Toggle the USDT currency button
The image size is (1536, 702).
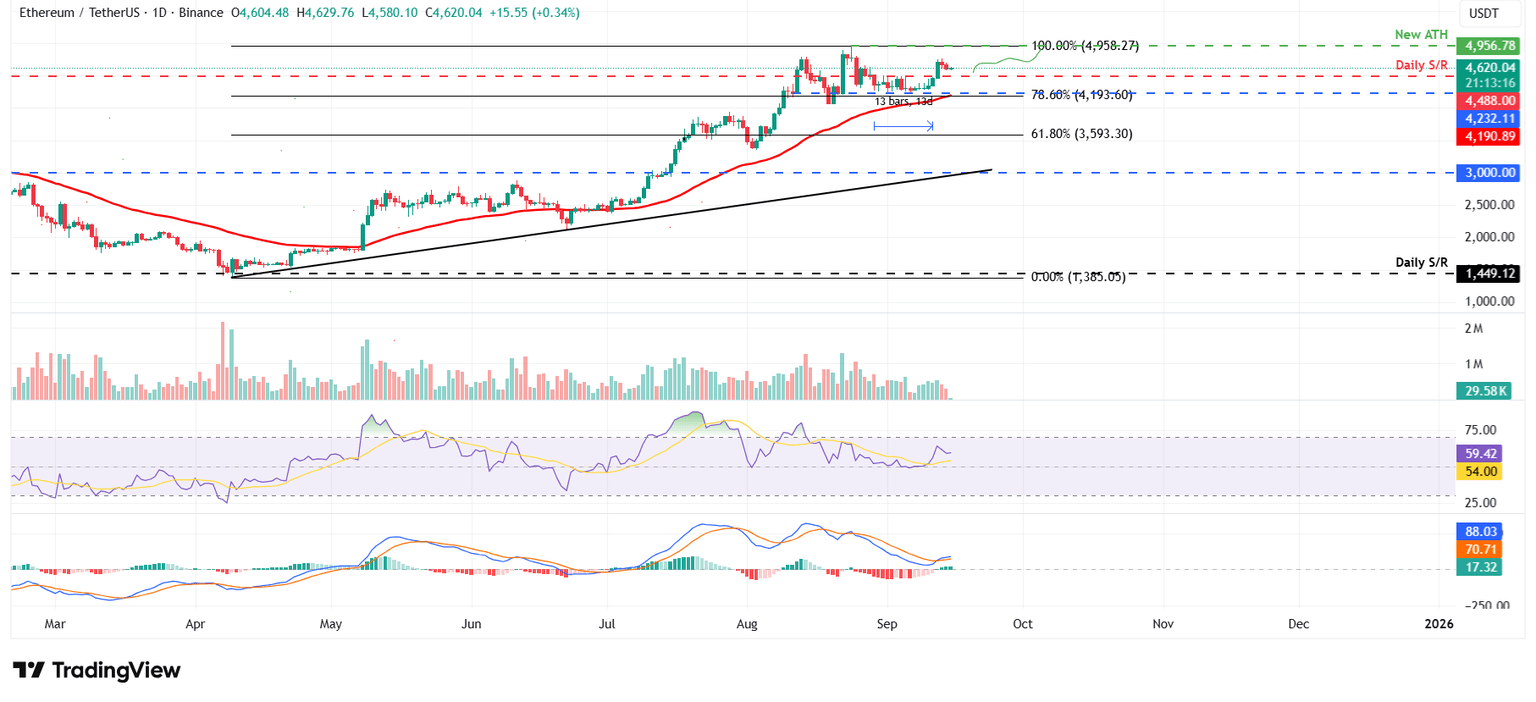(1489, 13)
